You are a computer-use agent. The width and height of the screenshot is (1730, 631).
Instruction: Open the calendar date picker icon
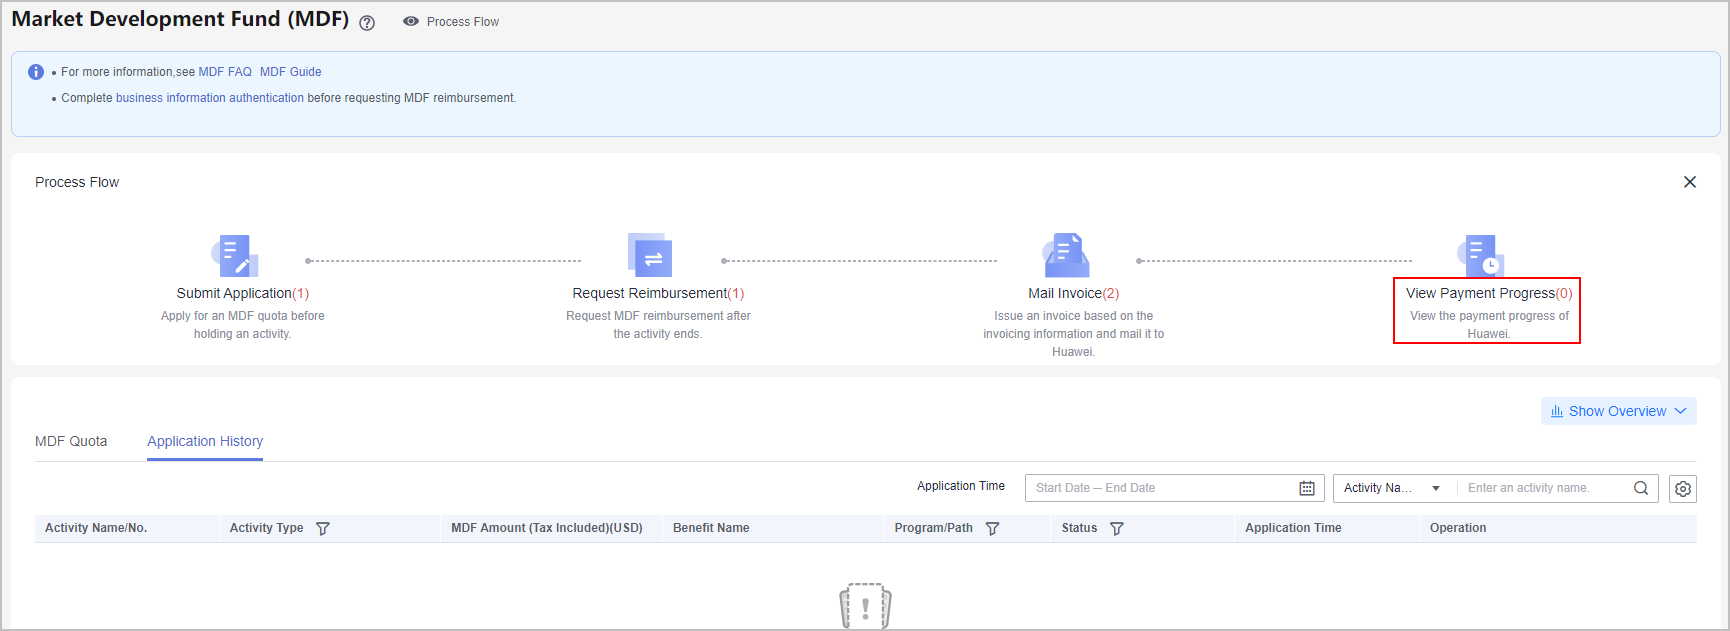1306,488
